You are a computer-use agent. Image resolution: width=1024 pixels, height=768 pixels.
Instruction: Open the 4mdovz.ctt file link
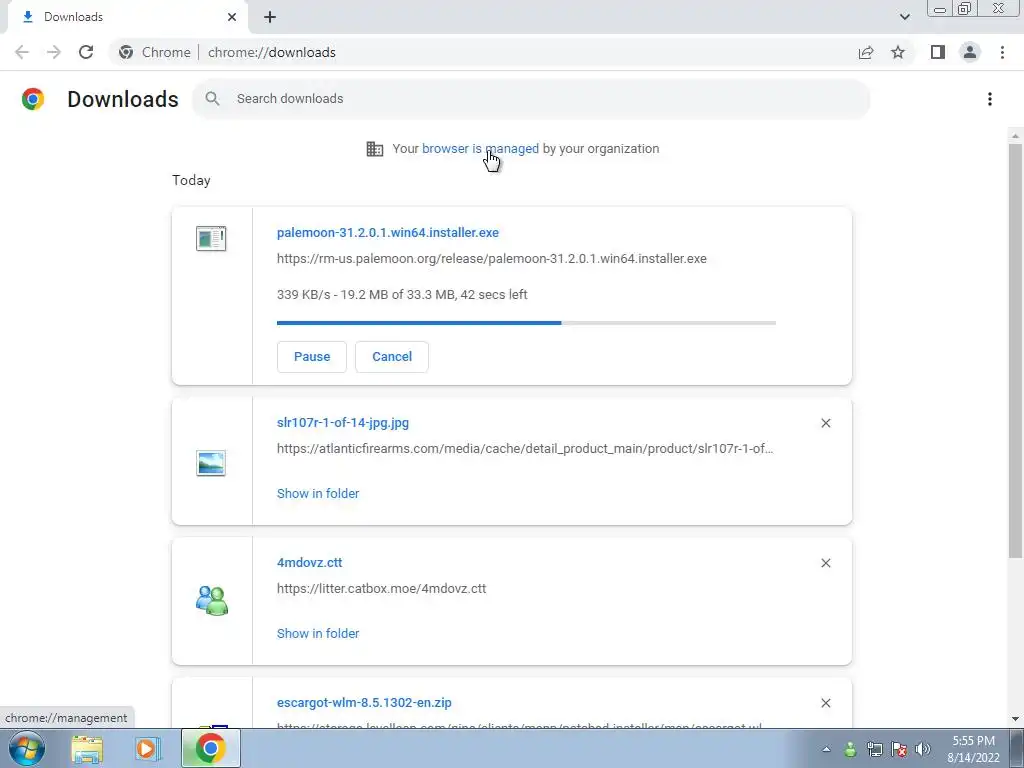310,562
